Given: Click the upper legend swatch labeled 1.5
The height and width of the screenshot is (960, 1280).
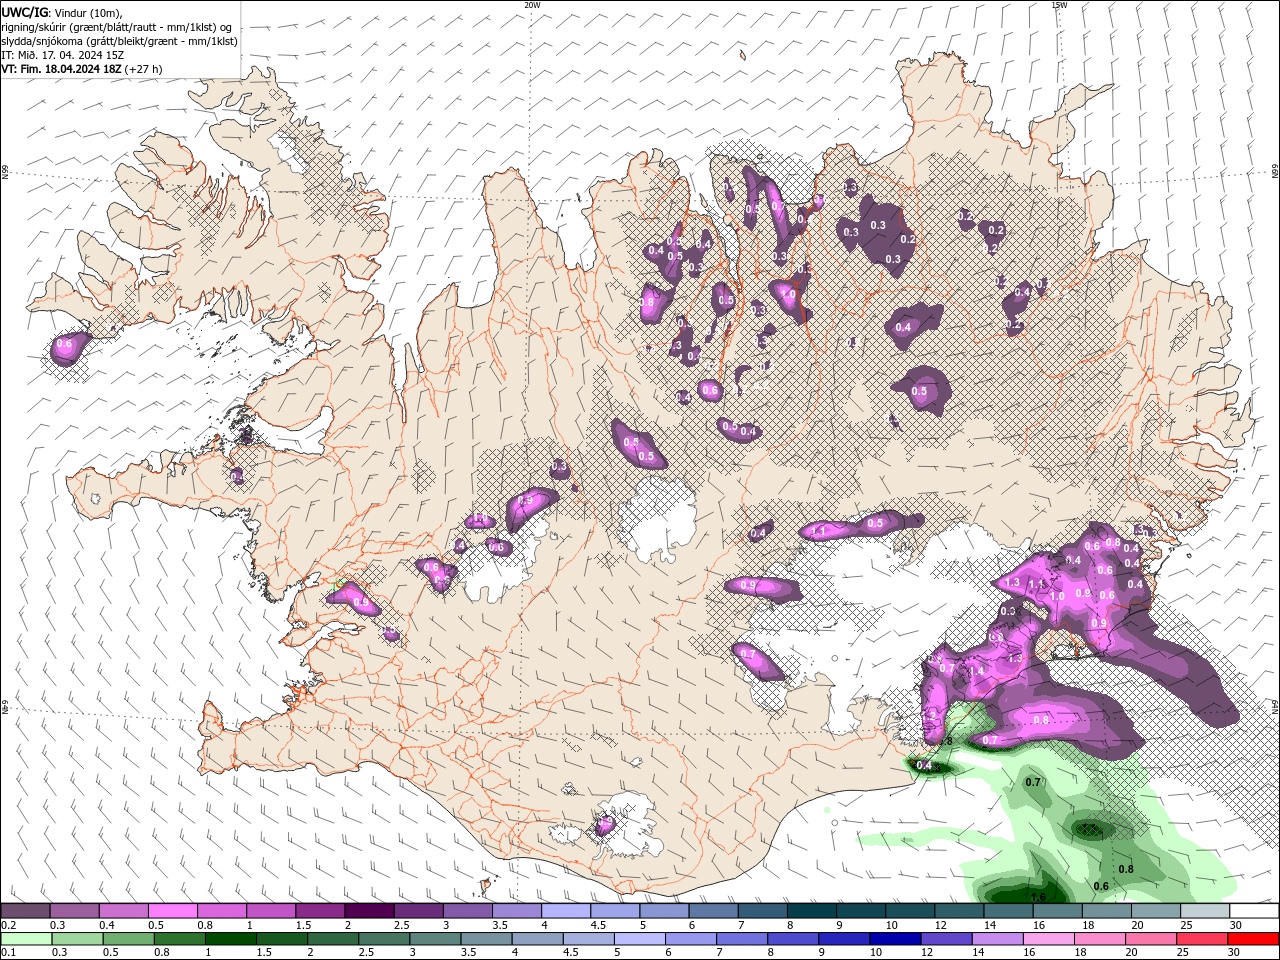Looking at the screenshot, I should click(x=320, y=911).
